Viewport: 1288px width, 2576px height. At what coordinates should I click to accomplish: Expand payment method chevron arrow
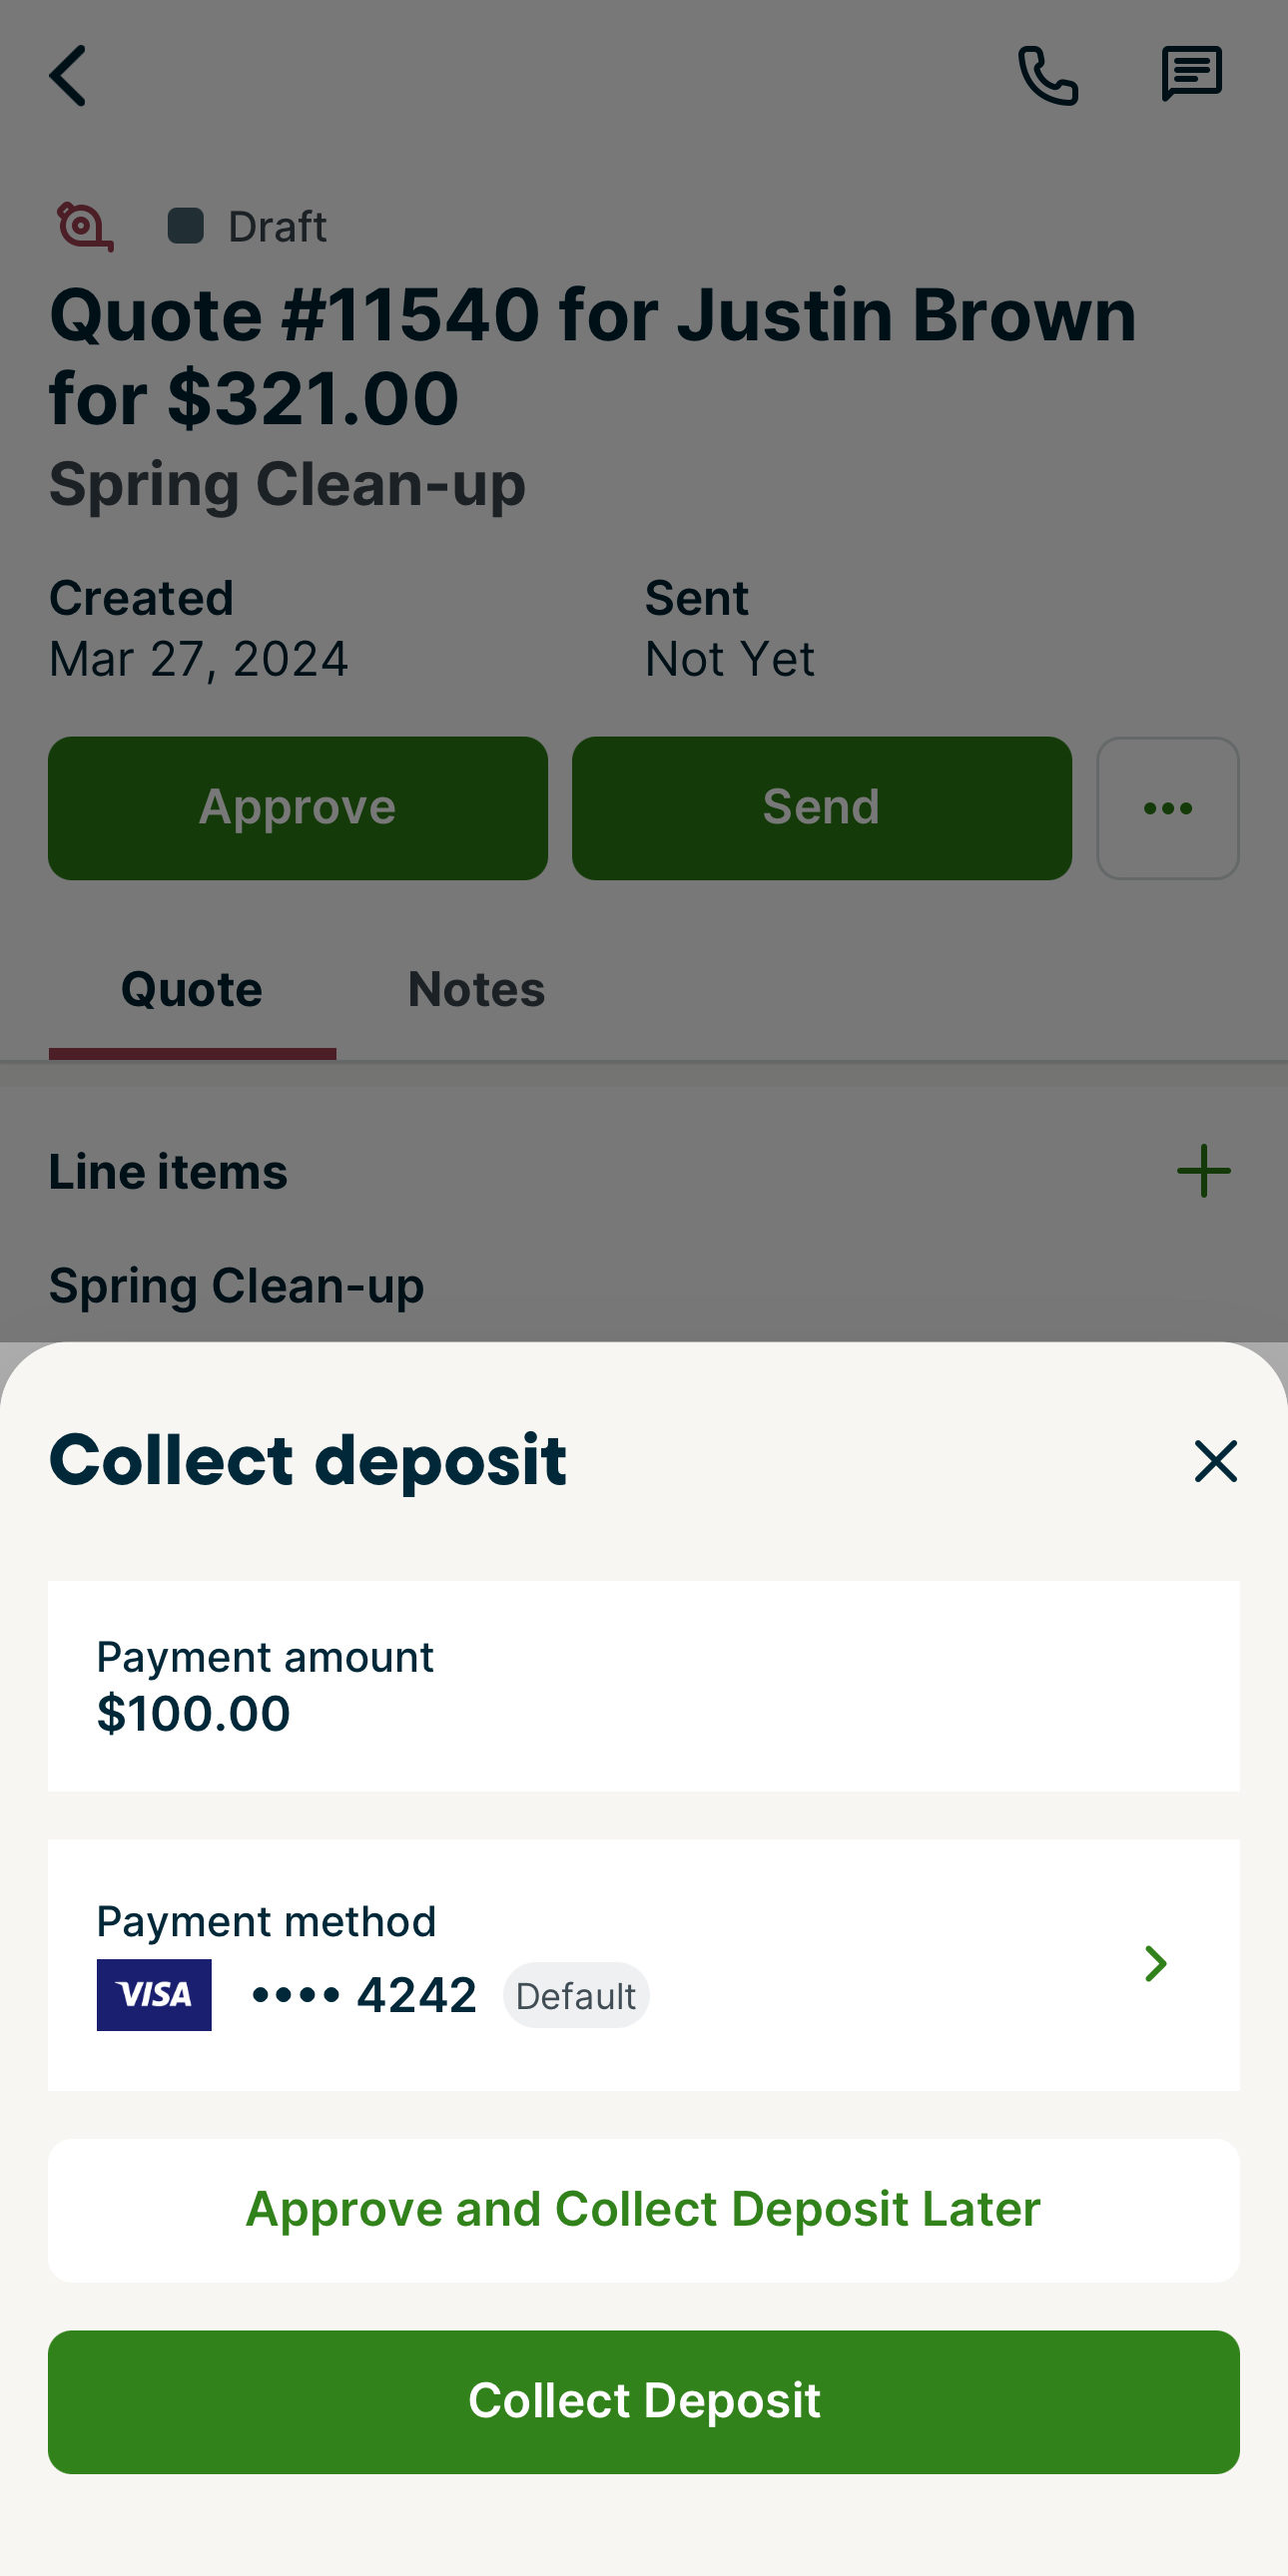(1155, 1964)
